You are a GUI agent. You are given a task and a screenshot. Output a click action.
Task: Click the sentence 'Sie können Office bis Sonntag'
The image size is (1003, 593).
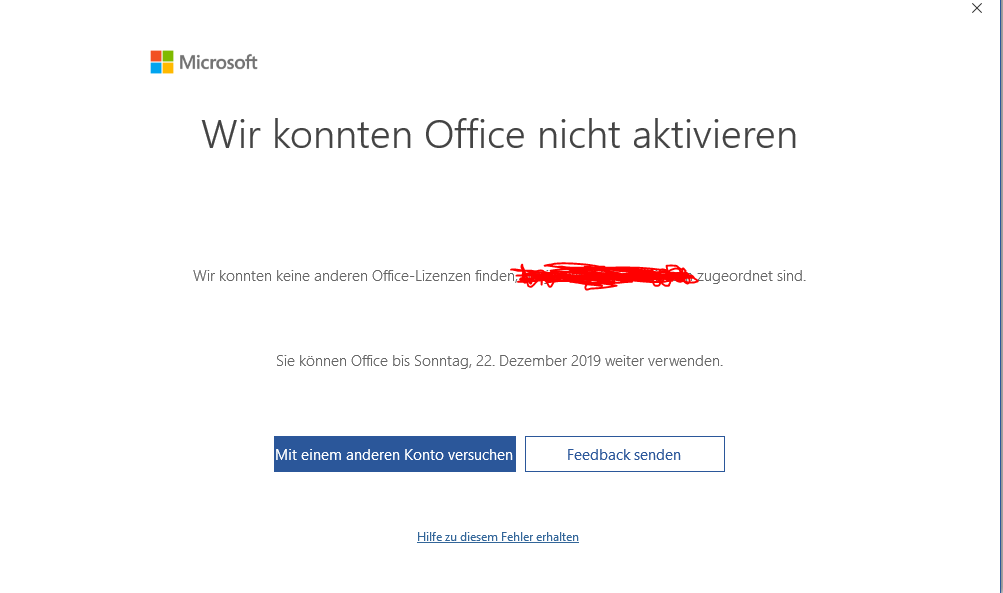pyautogui.click(x=374, y=361)
